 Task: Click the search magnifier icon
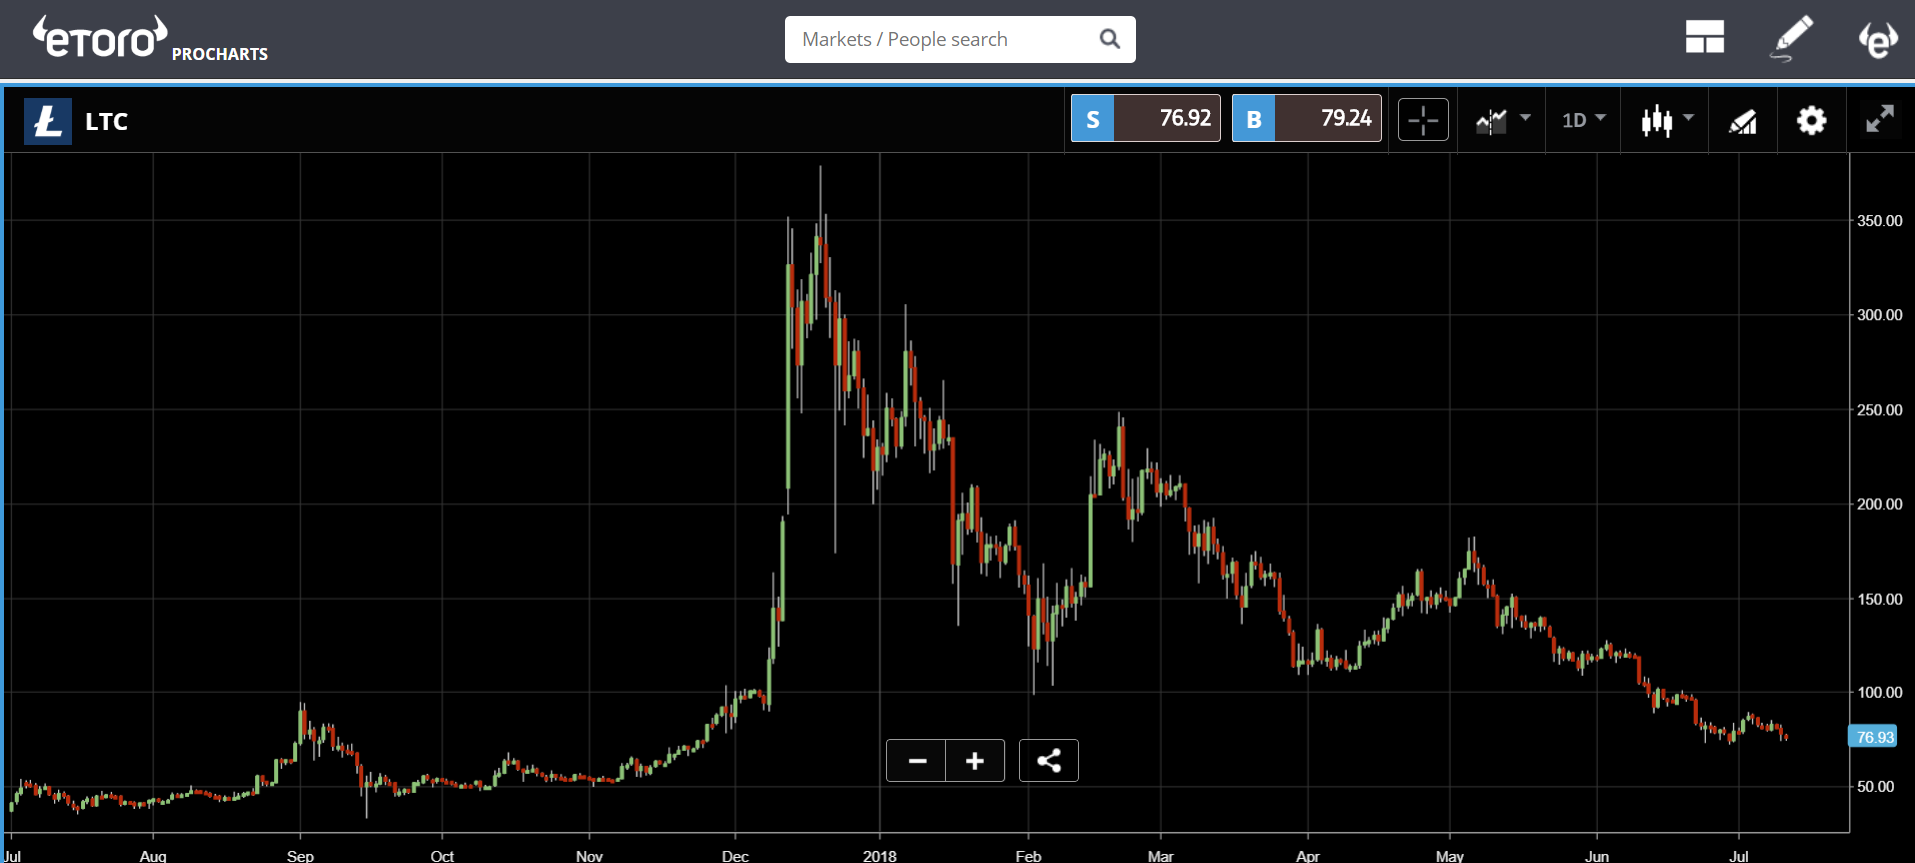tap(1109, 40)
